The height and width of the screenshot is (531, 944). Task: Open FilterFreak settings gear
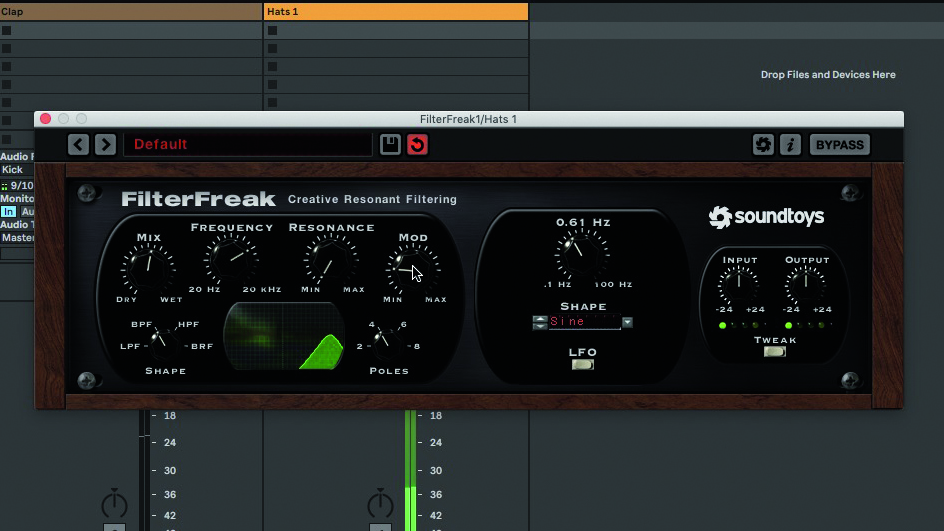[763, 144]
